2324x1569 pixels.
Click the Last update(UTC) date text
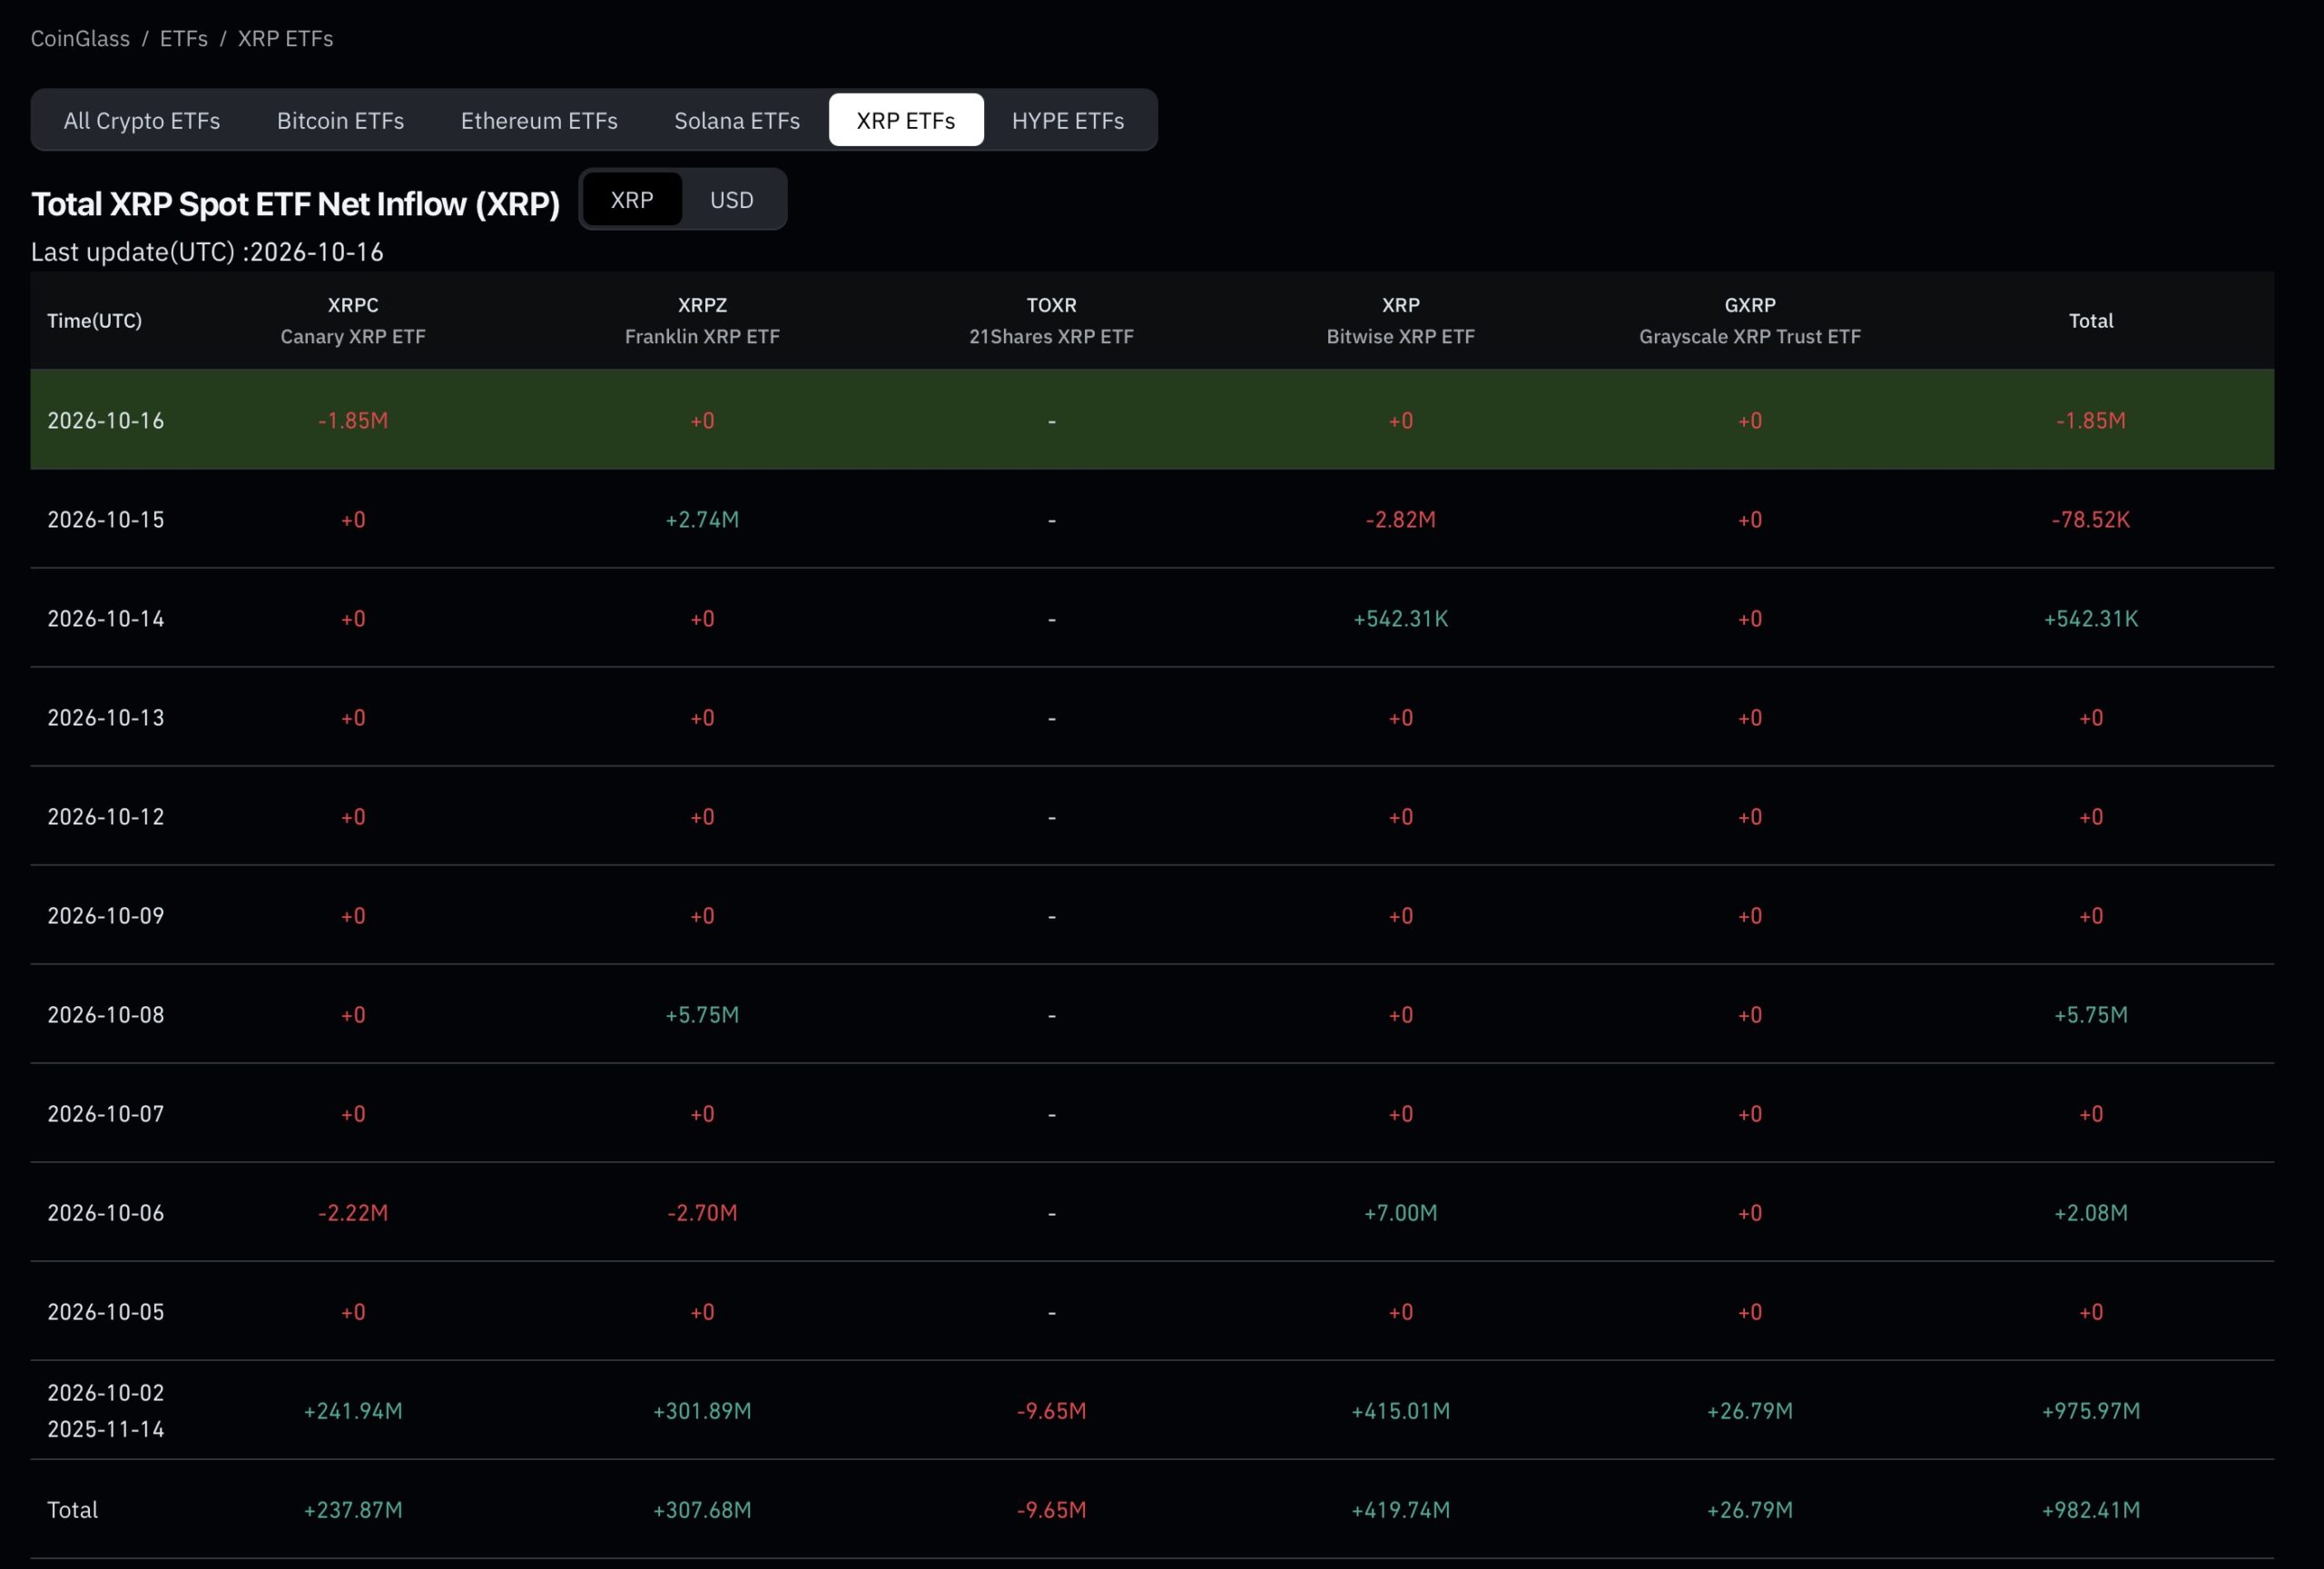click(x=207, y=251)
